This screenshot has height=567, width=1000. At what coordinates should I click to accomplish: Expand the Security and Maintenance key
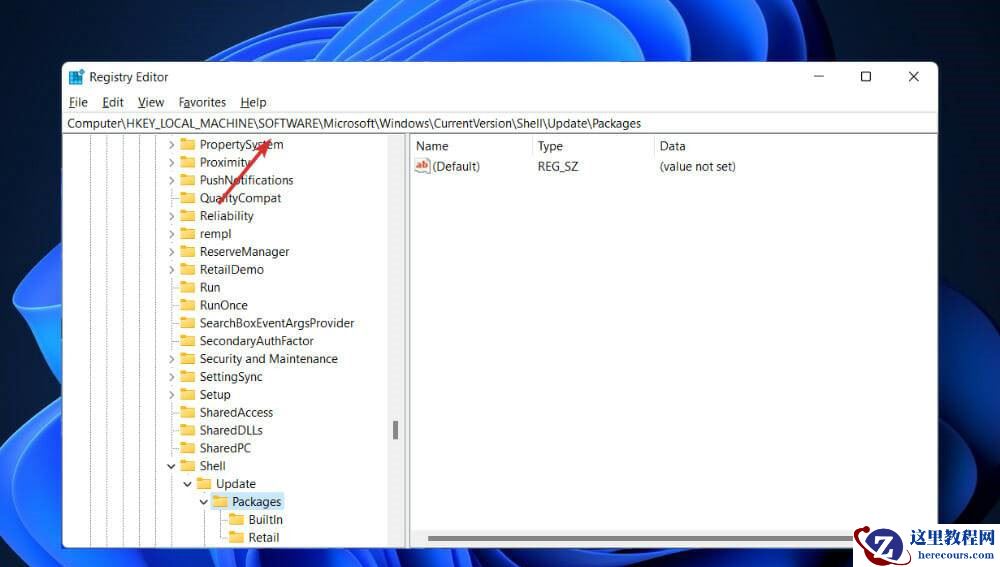click(x=171, y=359)
